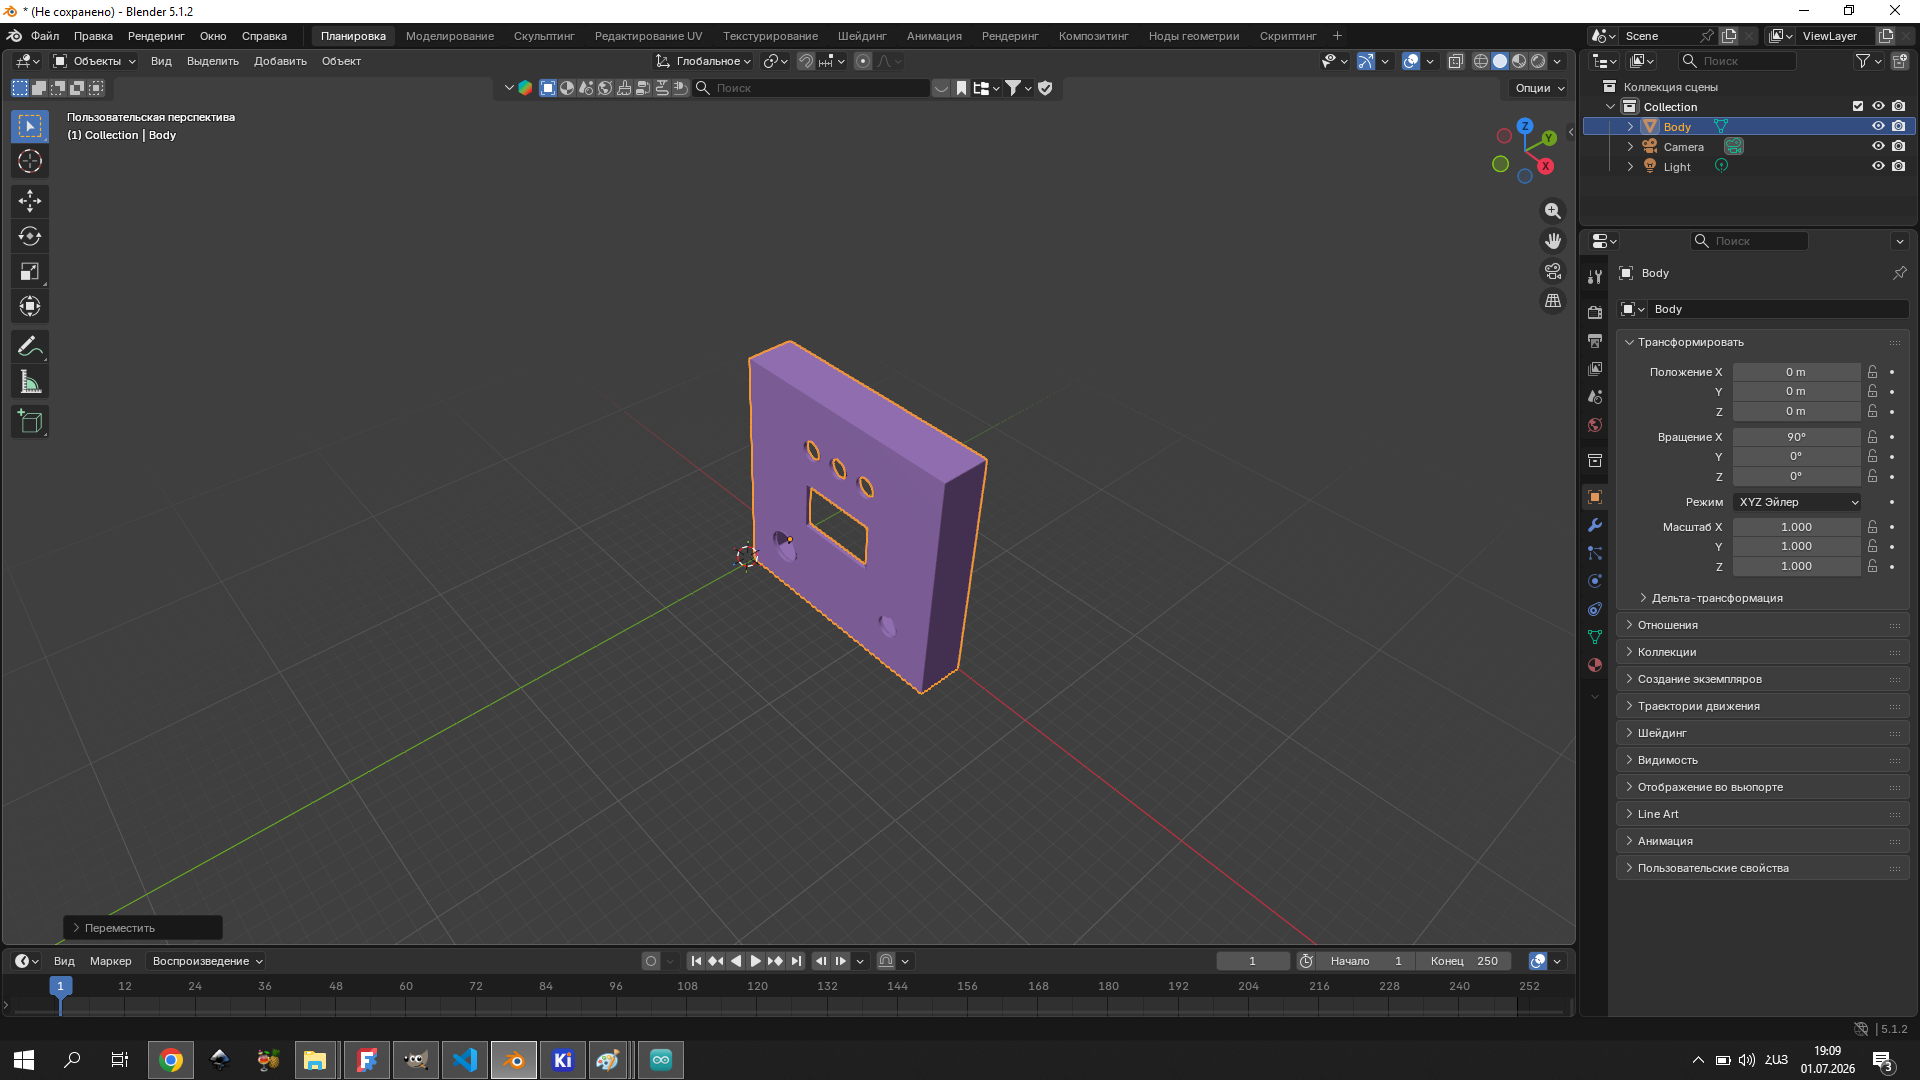This screenshot has height=1080, width=1920.
Task: Jump to the last frame
Action: click(796, 961)
